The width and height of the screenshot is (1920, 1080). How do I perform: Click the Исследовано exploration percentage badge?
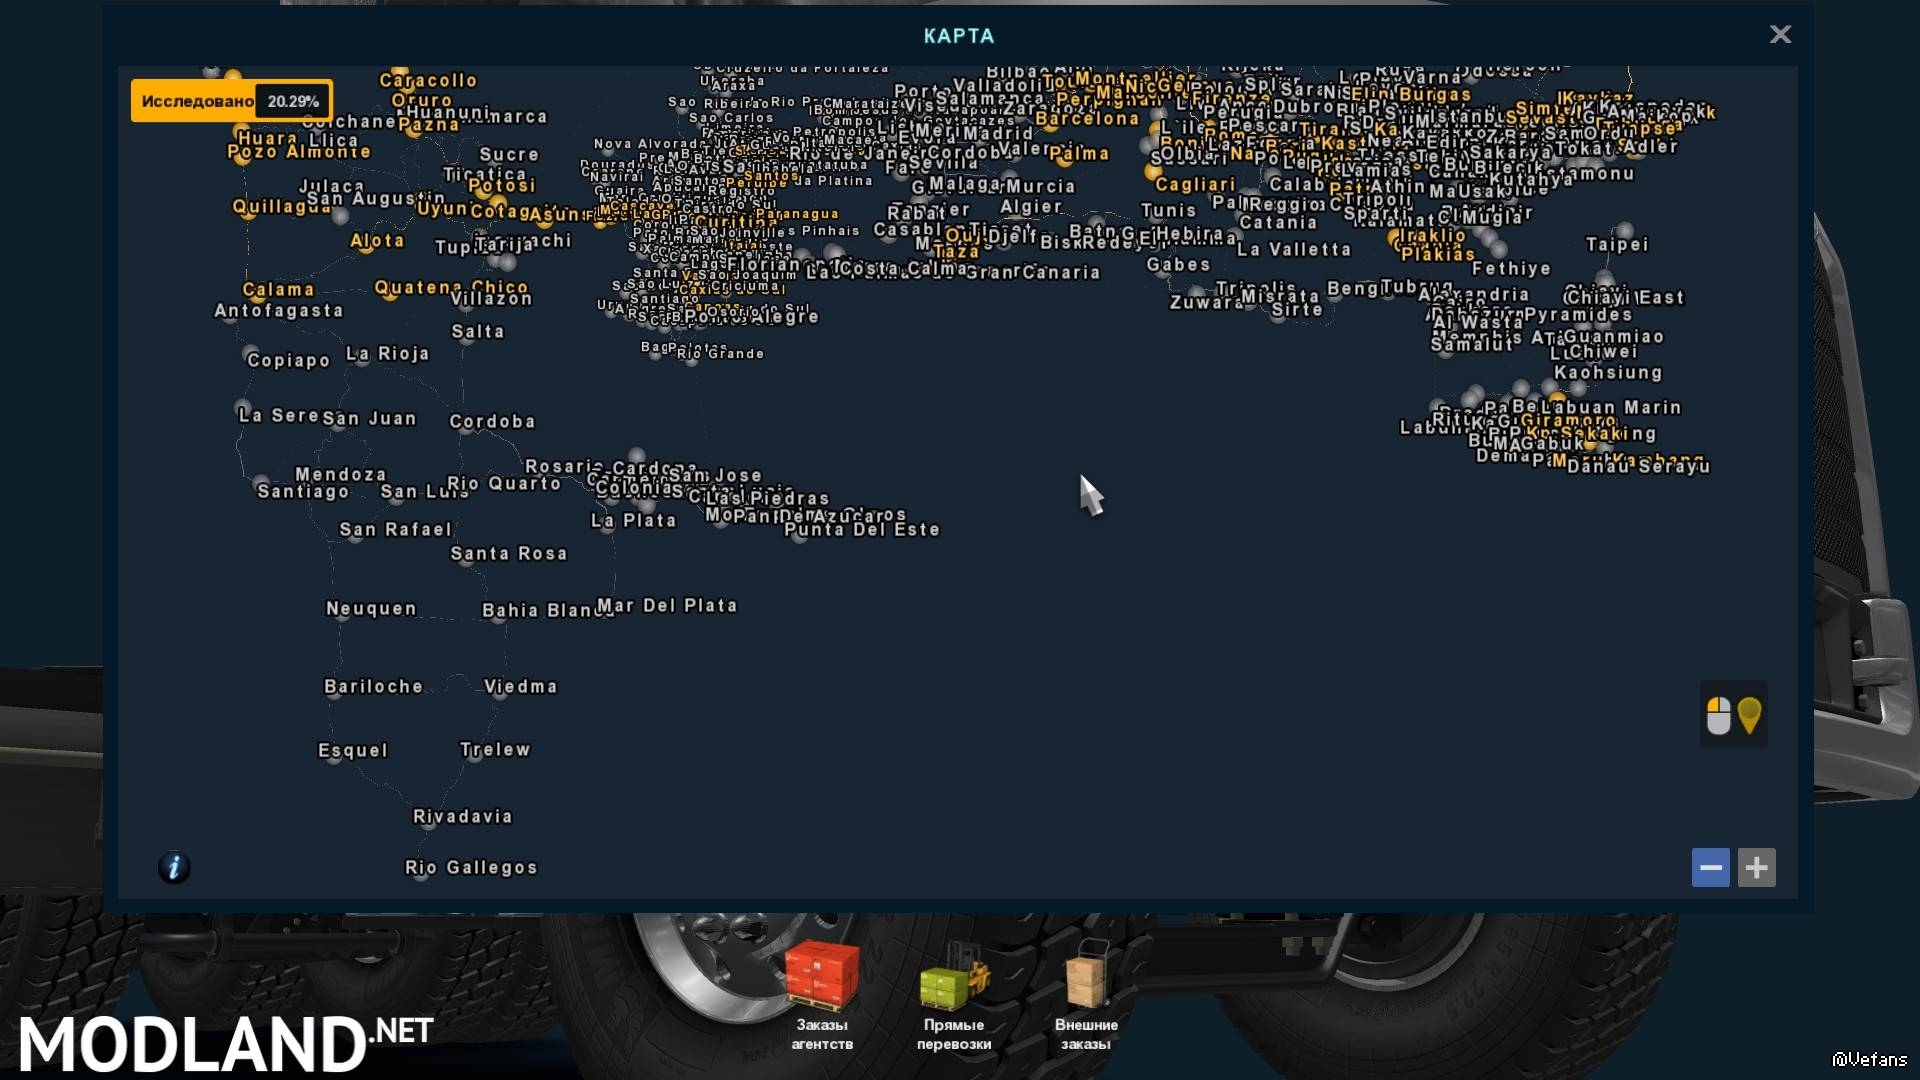click(231, 101)
